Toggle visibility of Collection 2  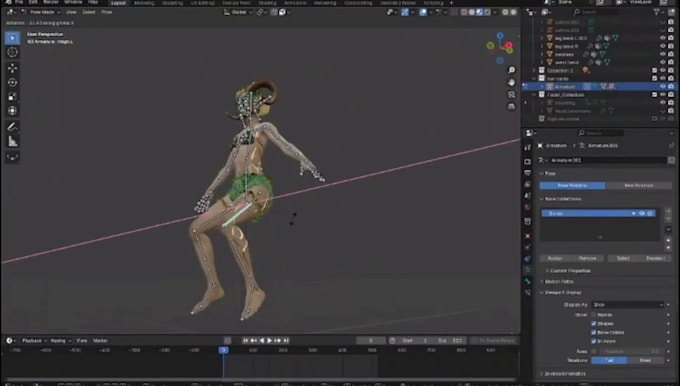[x=663, y=70]
